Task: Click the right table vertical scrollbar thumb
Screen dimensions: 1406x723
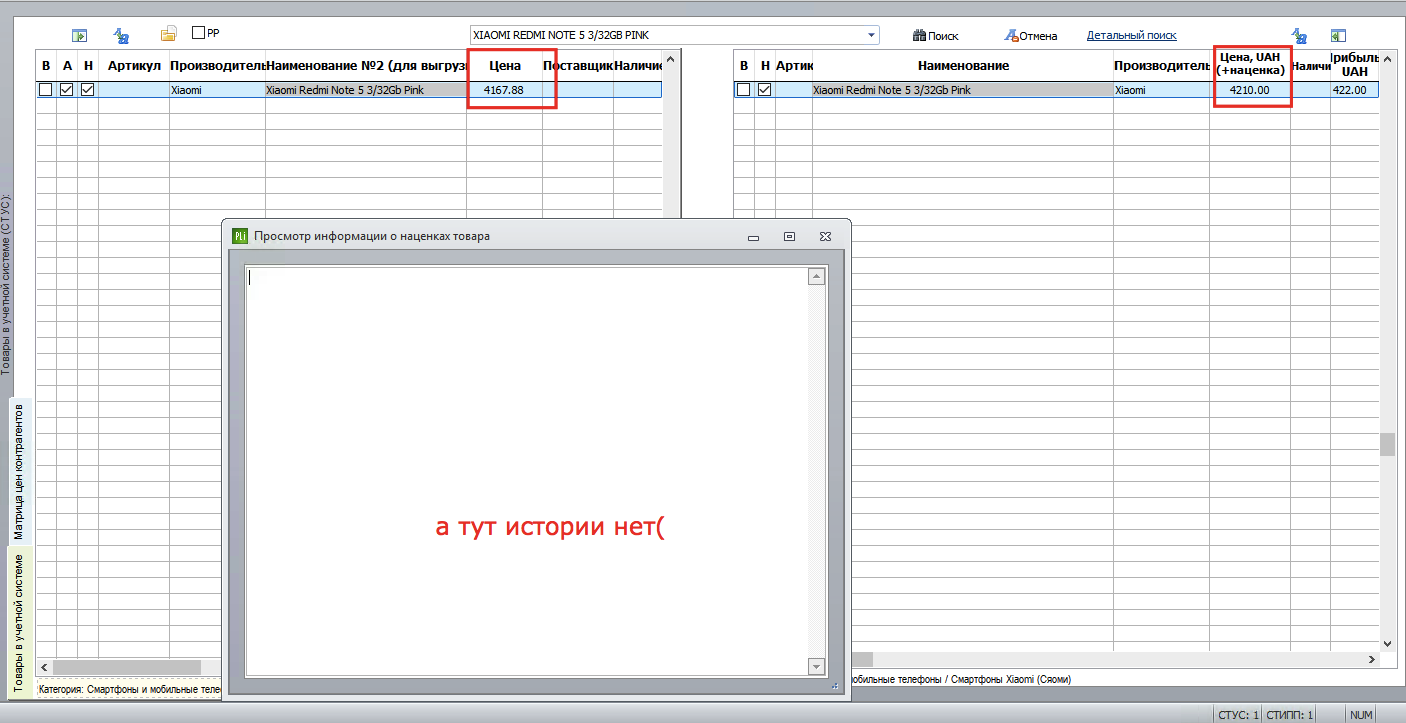Action: [1387, 444]
